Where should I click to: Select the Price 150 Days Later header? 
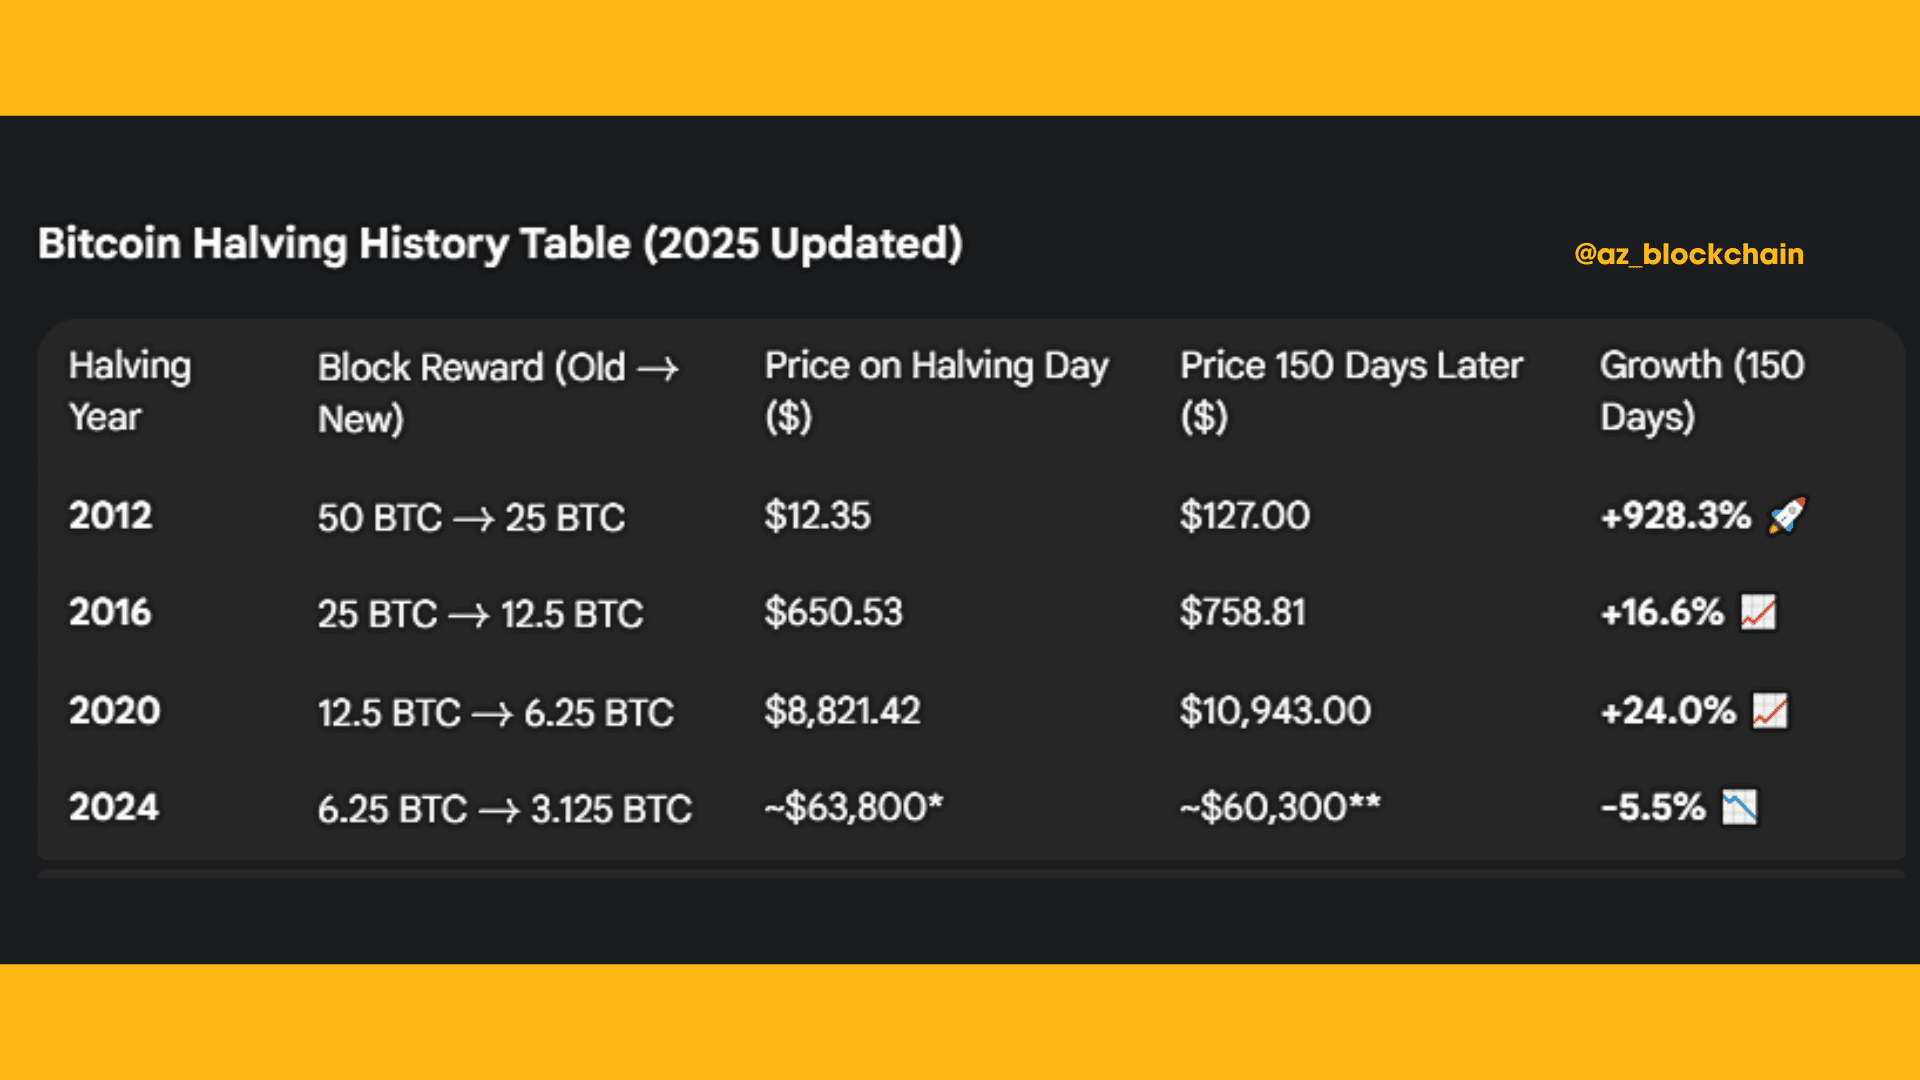[1350, 391]
